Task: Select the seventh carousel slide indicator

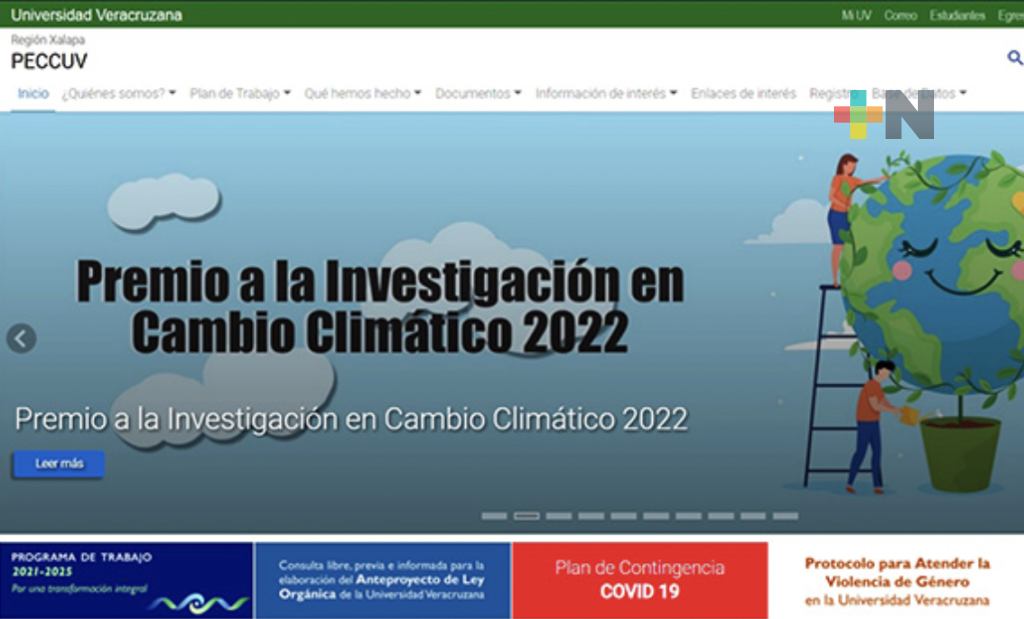Action: pyautogui.click(x=688, y=516)
